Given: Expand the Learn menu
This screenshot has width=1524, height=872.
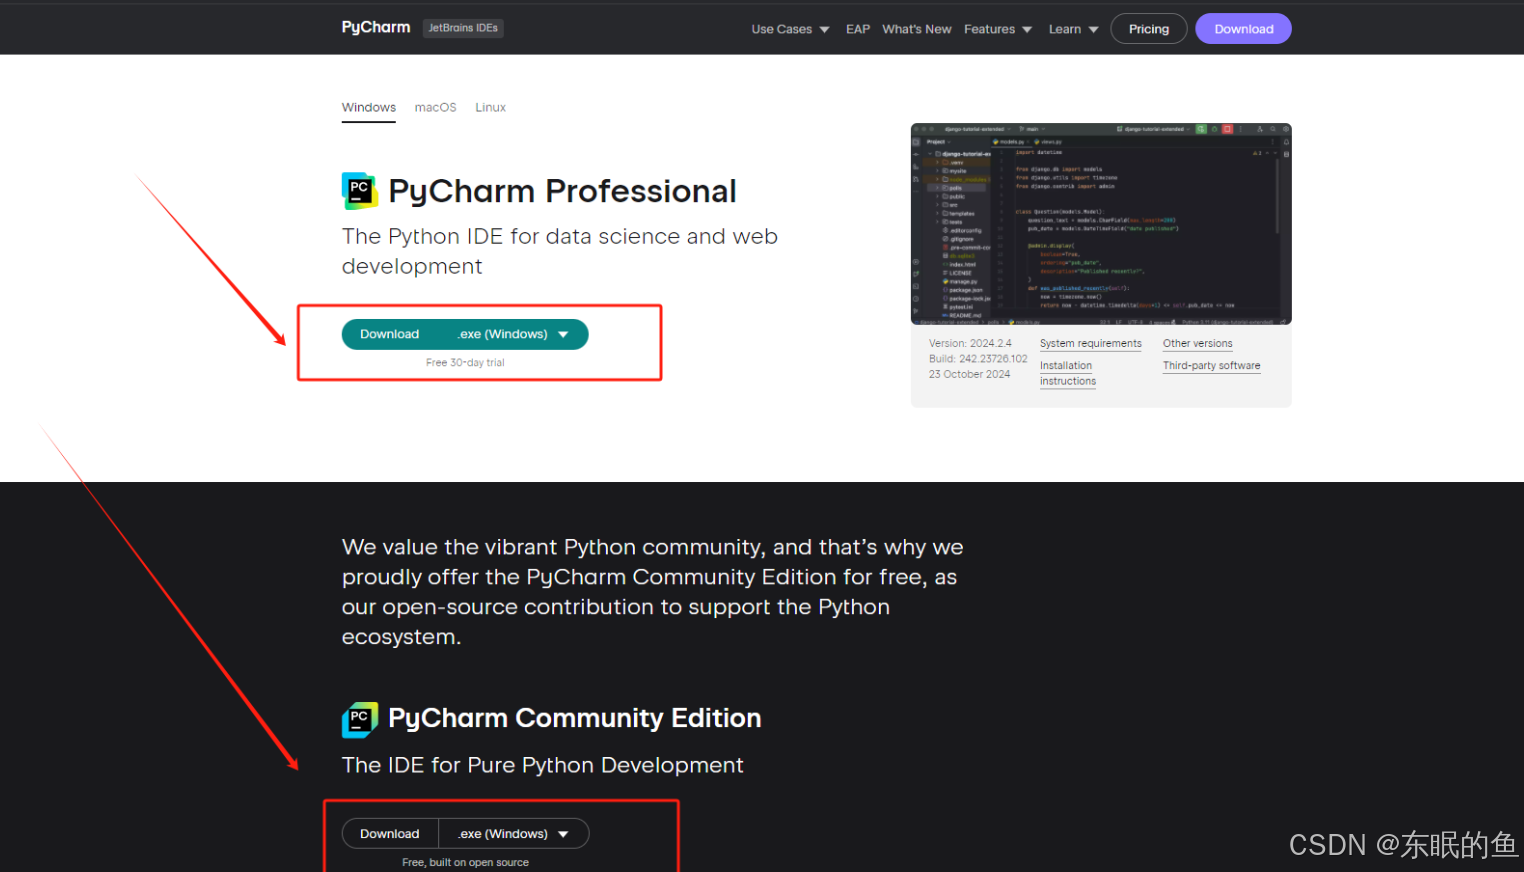Looking at the screenshot, I should point(1073,29).
